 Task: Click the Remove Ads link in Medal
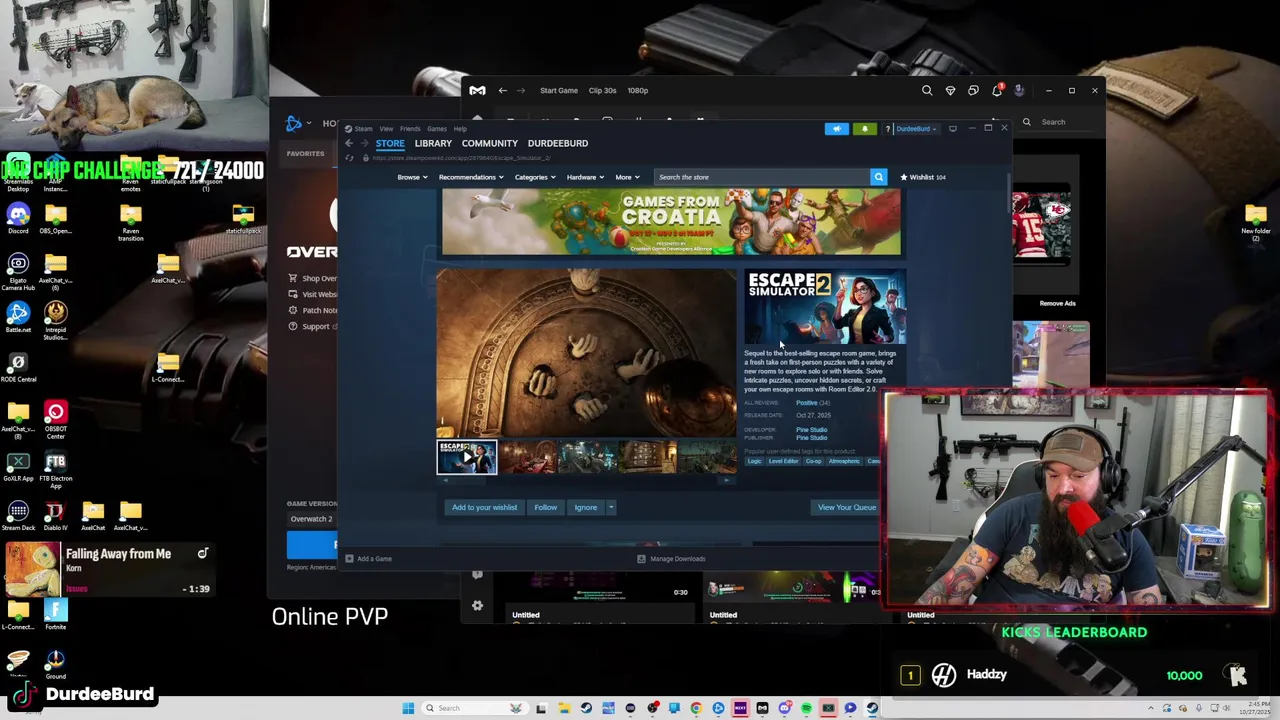1057,303
